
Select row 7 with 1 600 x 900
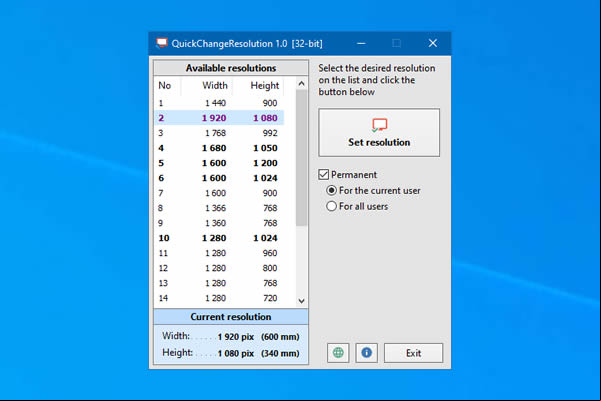click(x=219, y=193)
